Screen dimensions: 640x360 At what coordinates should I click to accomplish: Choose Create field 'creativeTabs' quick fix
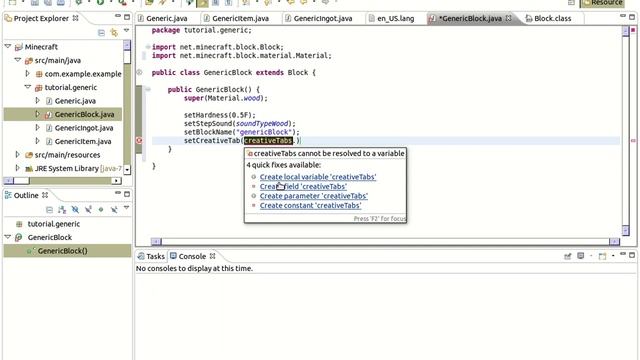(x=303, y=186)
